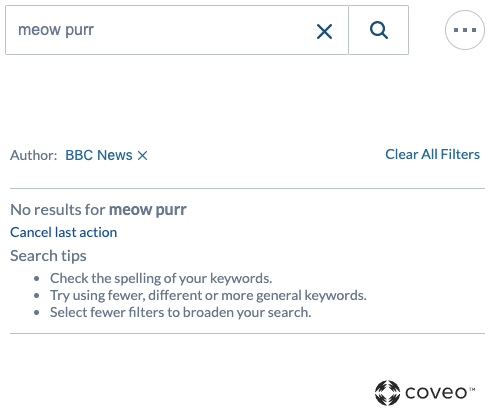Click the bullet before the fewer filters tip
The image size is (490, 414).
pyautogui.click(x=37, y=313)
